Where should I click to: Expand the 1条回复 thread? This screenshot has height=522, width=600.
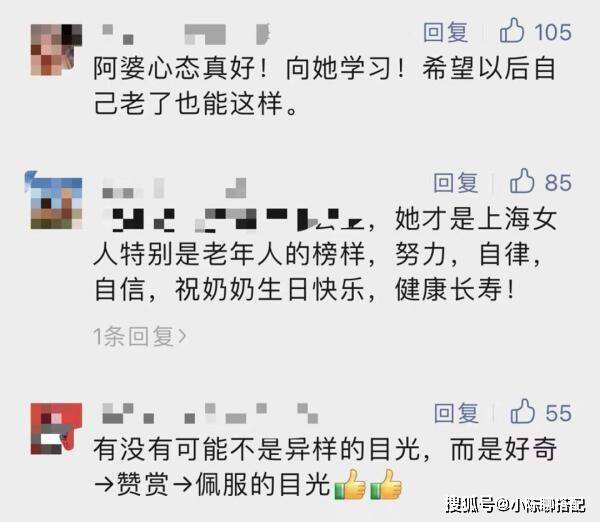140,336
